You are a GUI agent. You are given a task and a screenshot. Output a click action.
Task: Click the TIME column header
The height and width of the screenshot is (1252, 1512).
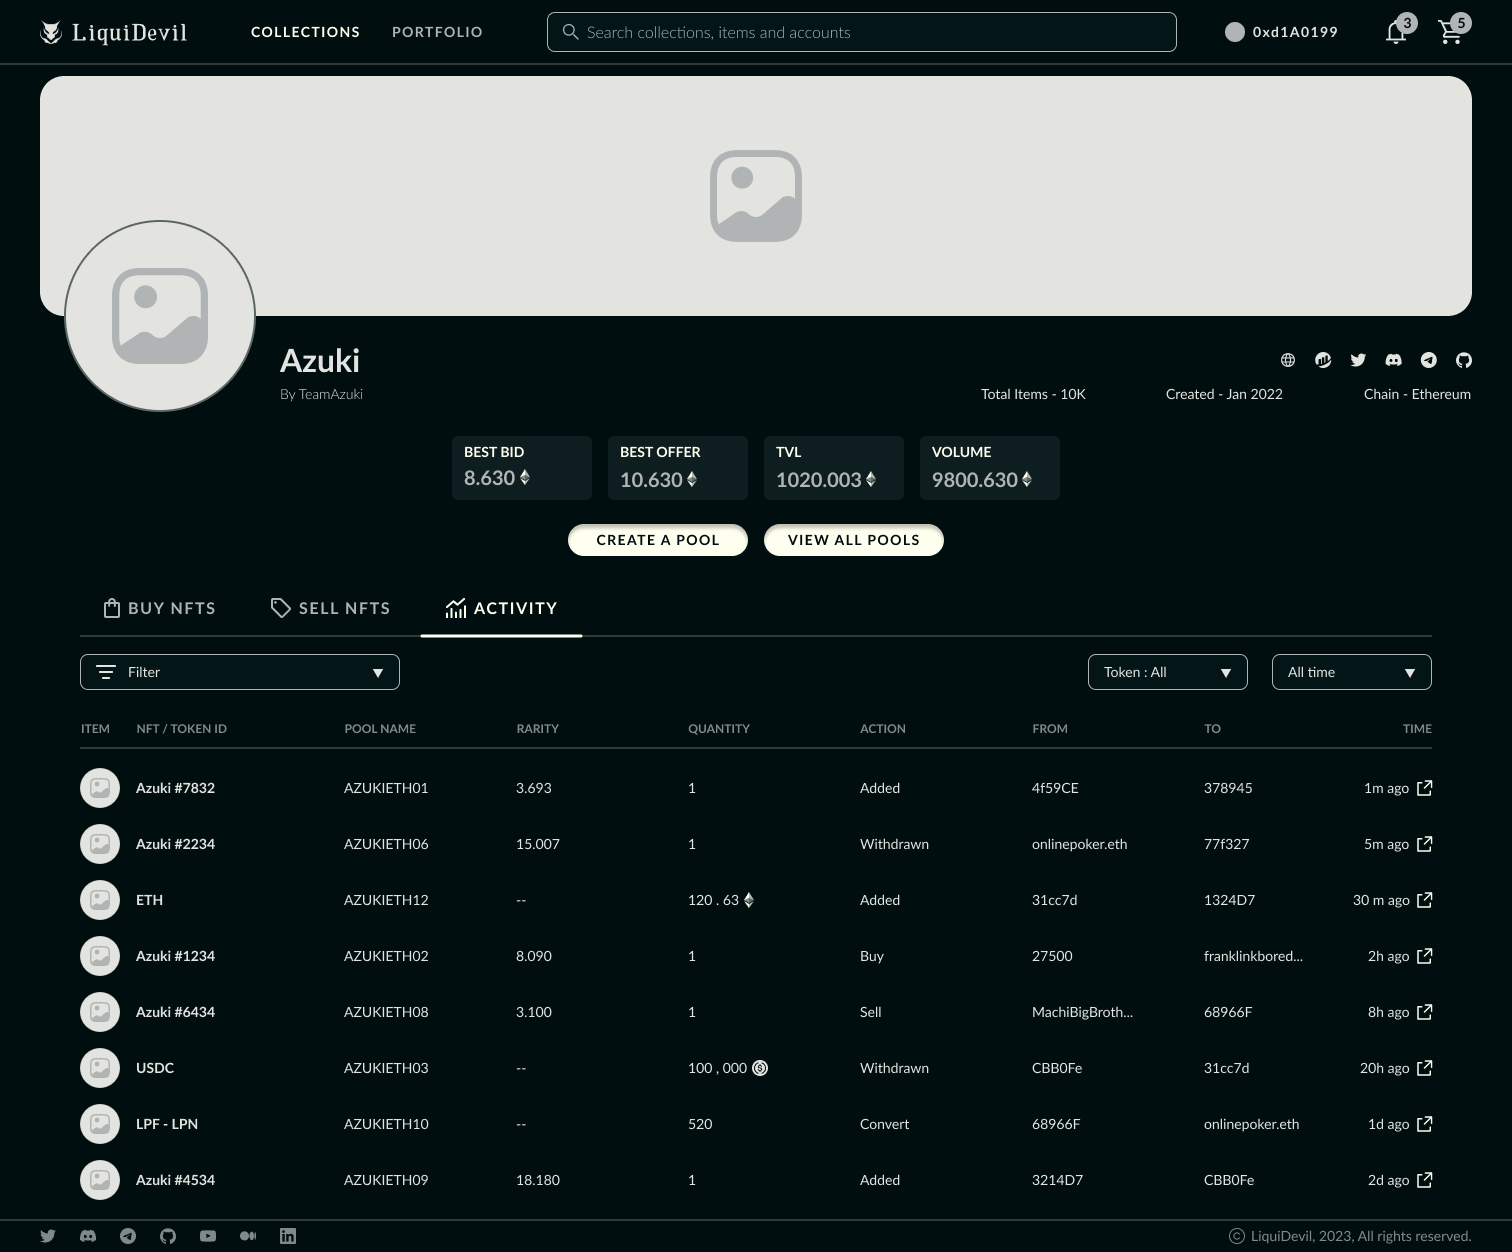pyautogui.click(x=1417, y=728)
